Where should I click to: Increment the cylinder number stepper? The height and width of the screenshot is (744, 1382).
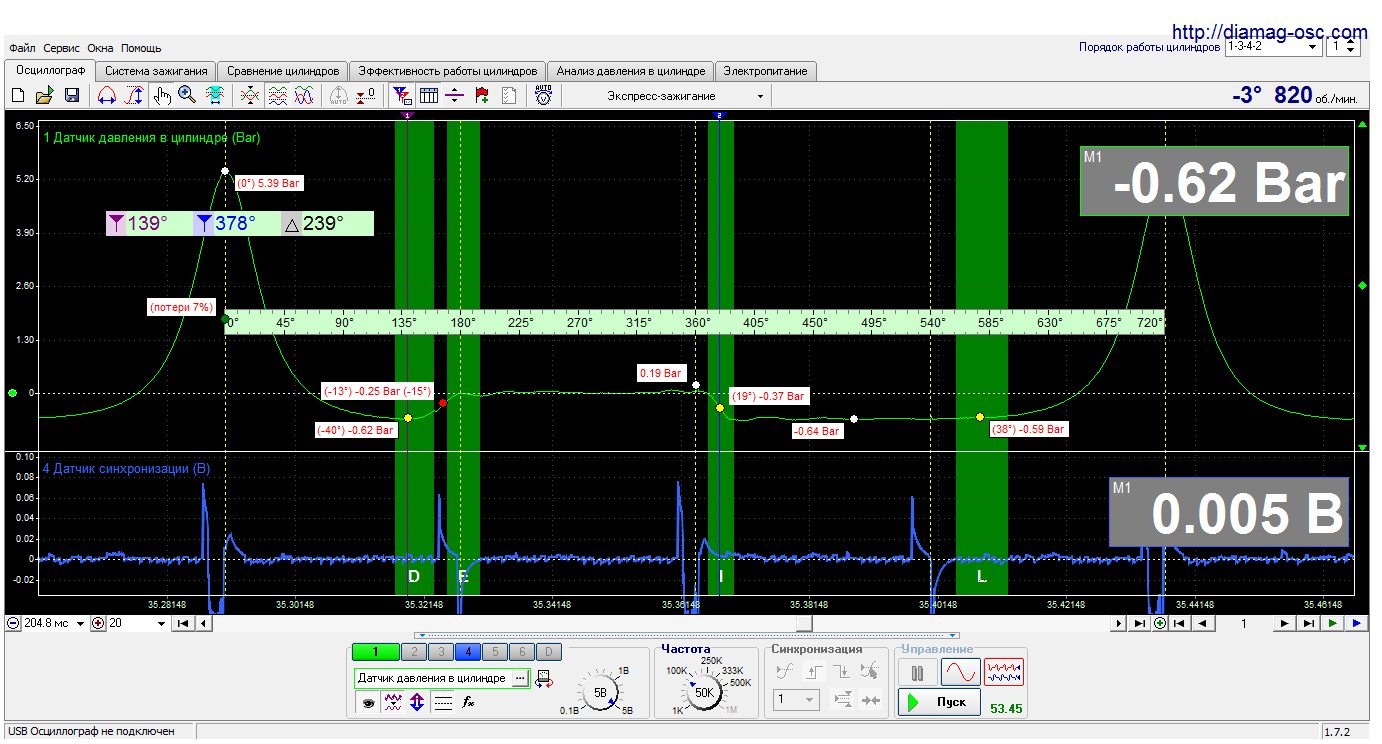pyautogui.click(x=1352, y=42)
